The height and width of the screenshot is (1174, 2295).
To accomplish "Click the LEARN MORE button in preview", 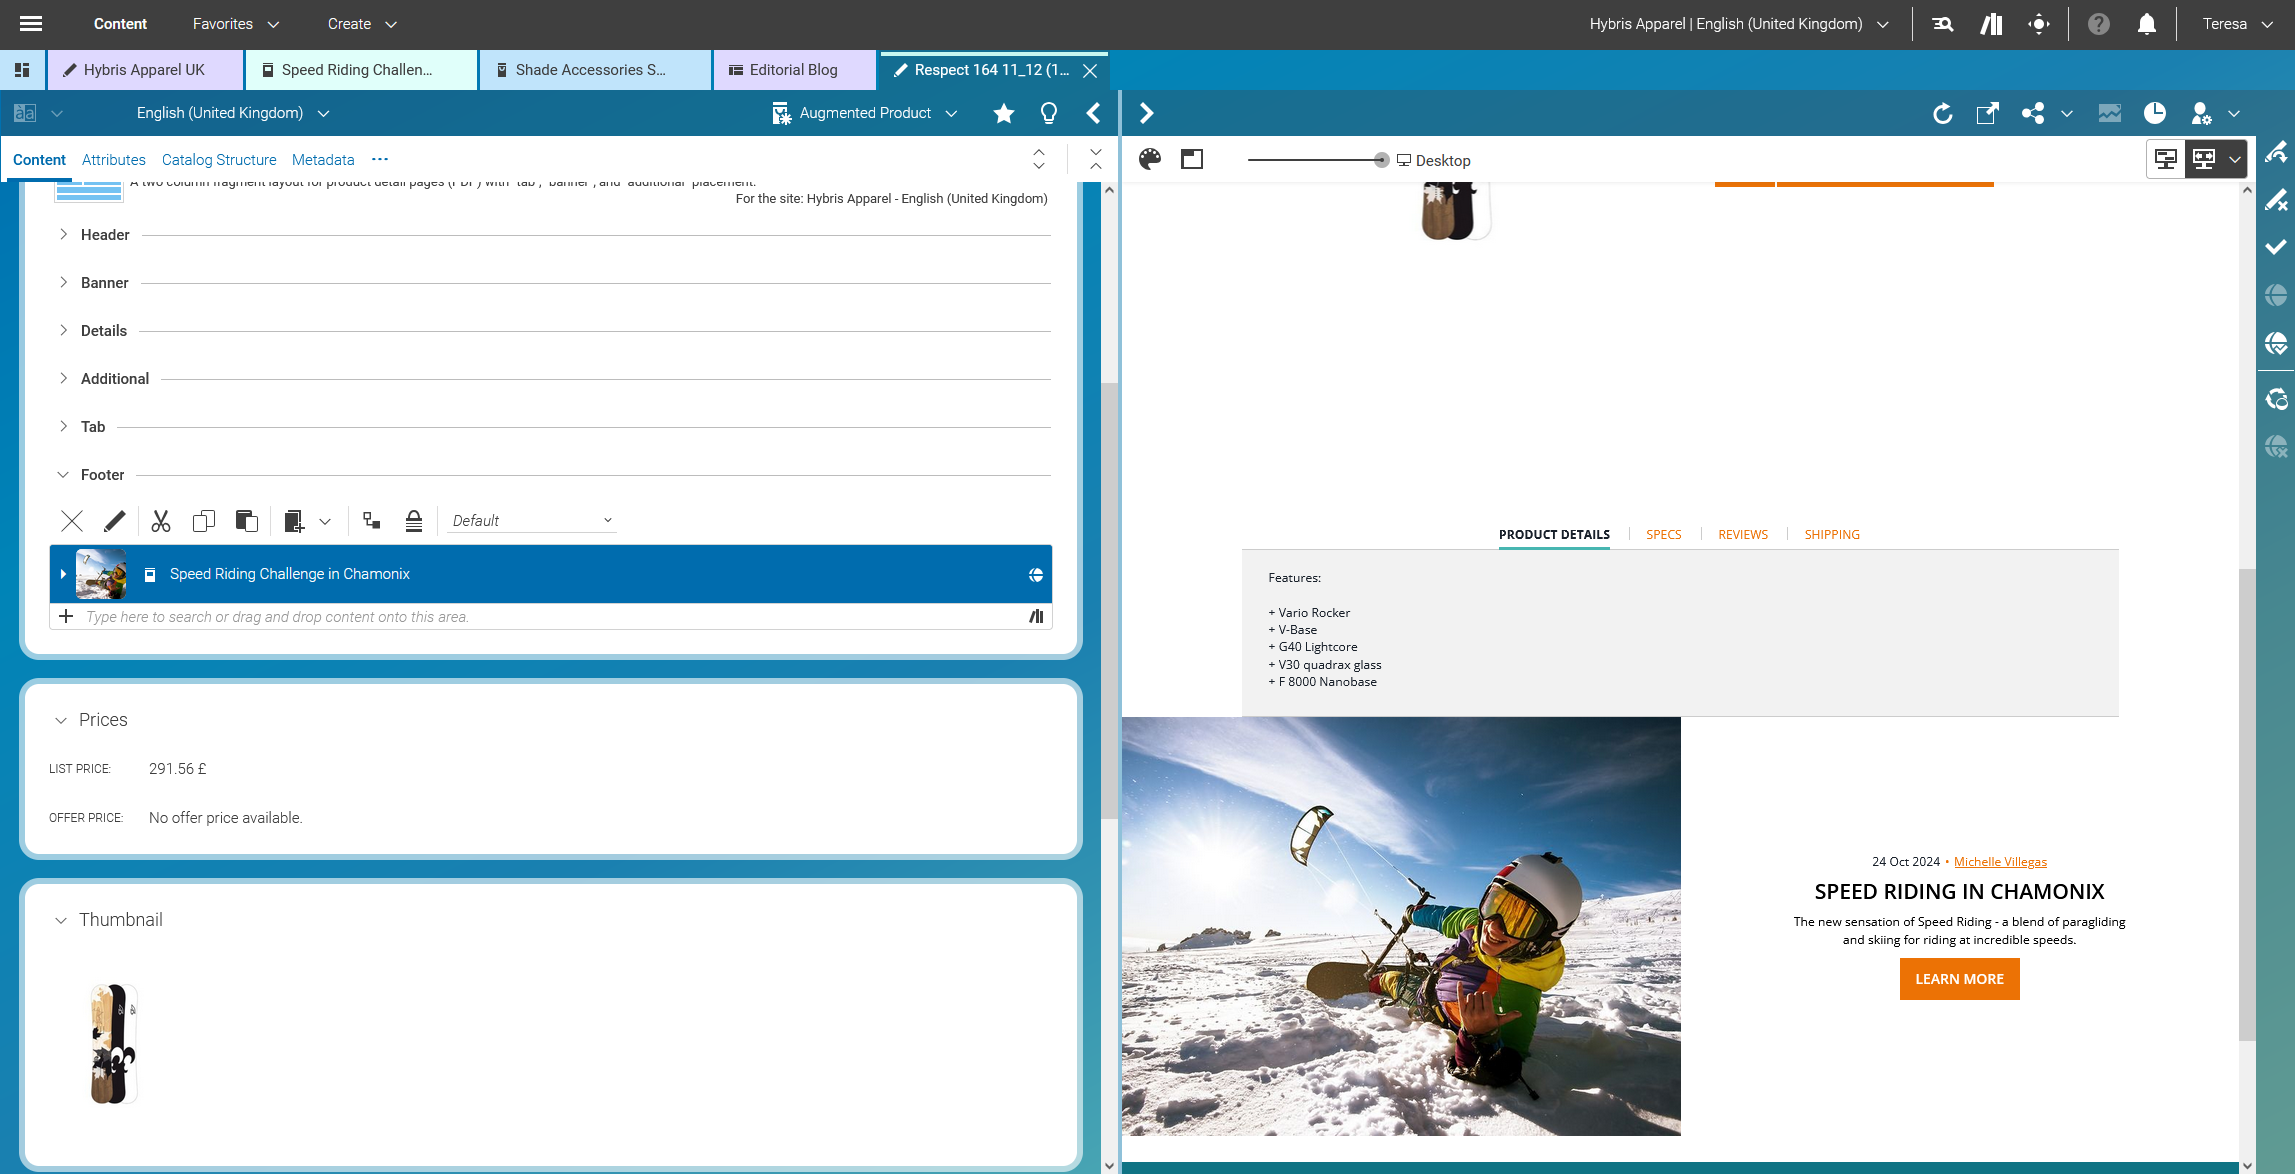I will 1959,979.
